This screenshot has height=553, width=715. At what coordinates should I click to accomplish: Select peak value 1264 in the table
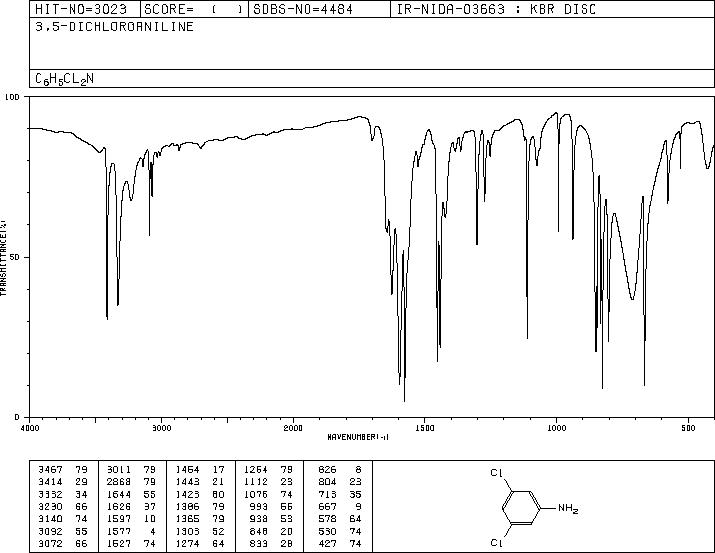[x=255, y=469]
